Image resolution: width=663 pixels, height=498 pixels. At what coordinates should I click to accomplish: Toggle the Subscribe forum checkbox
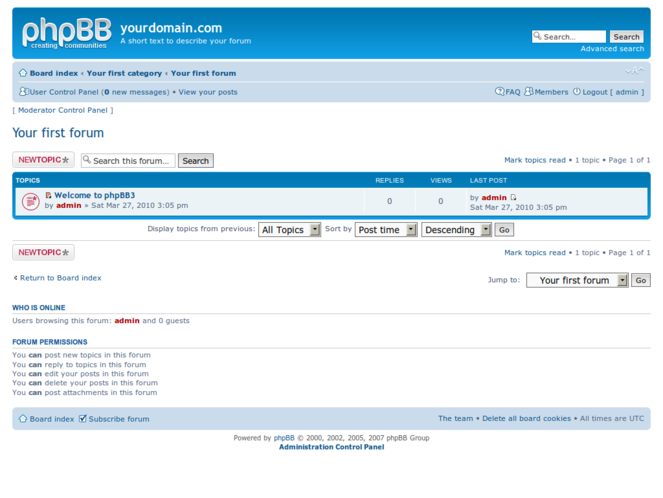[x=83, y=419]
